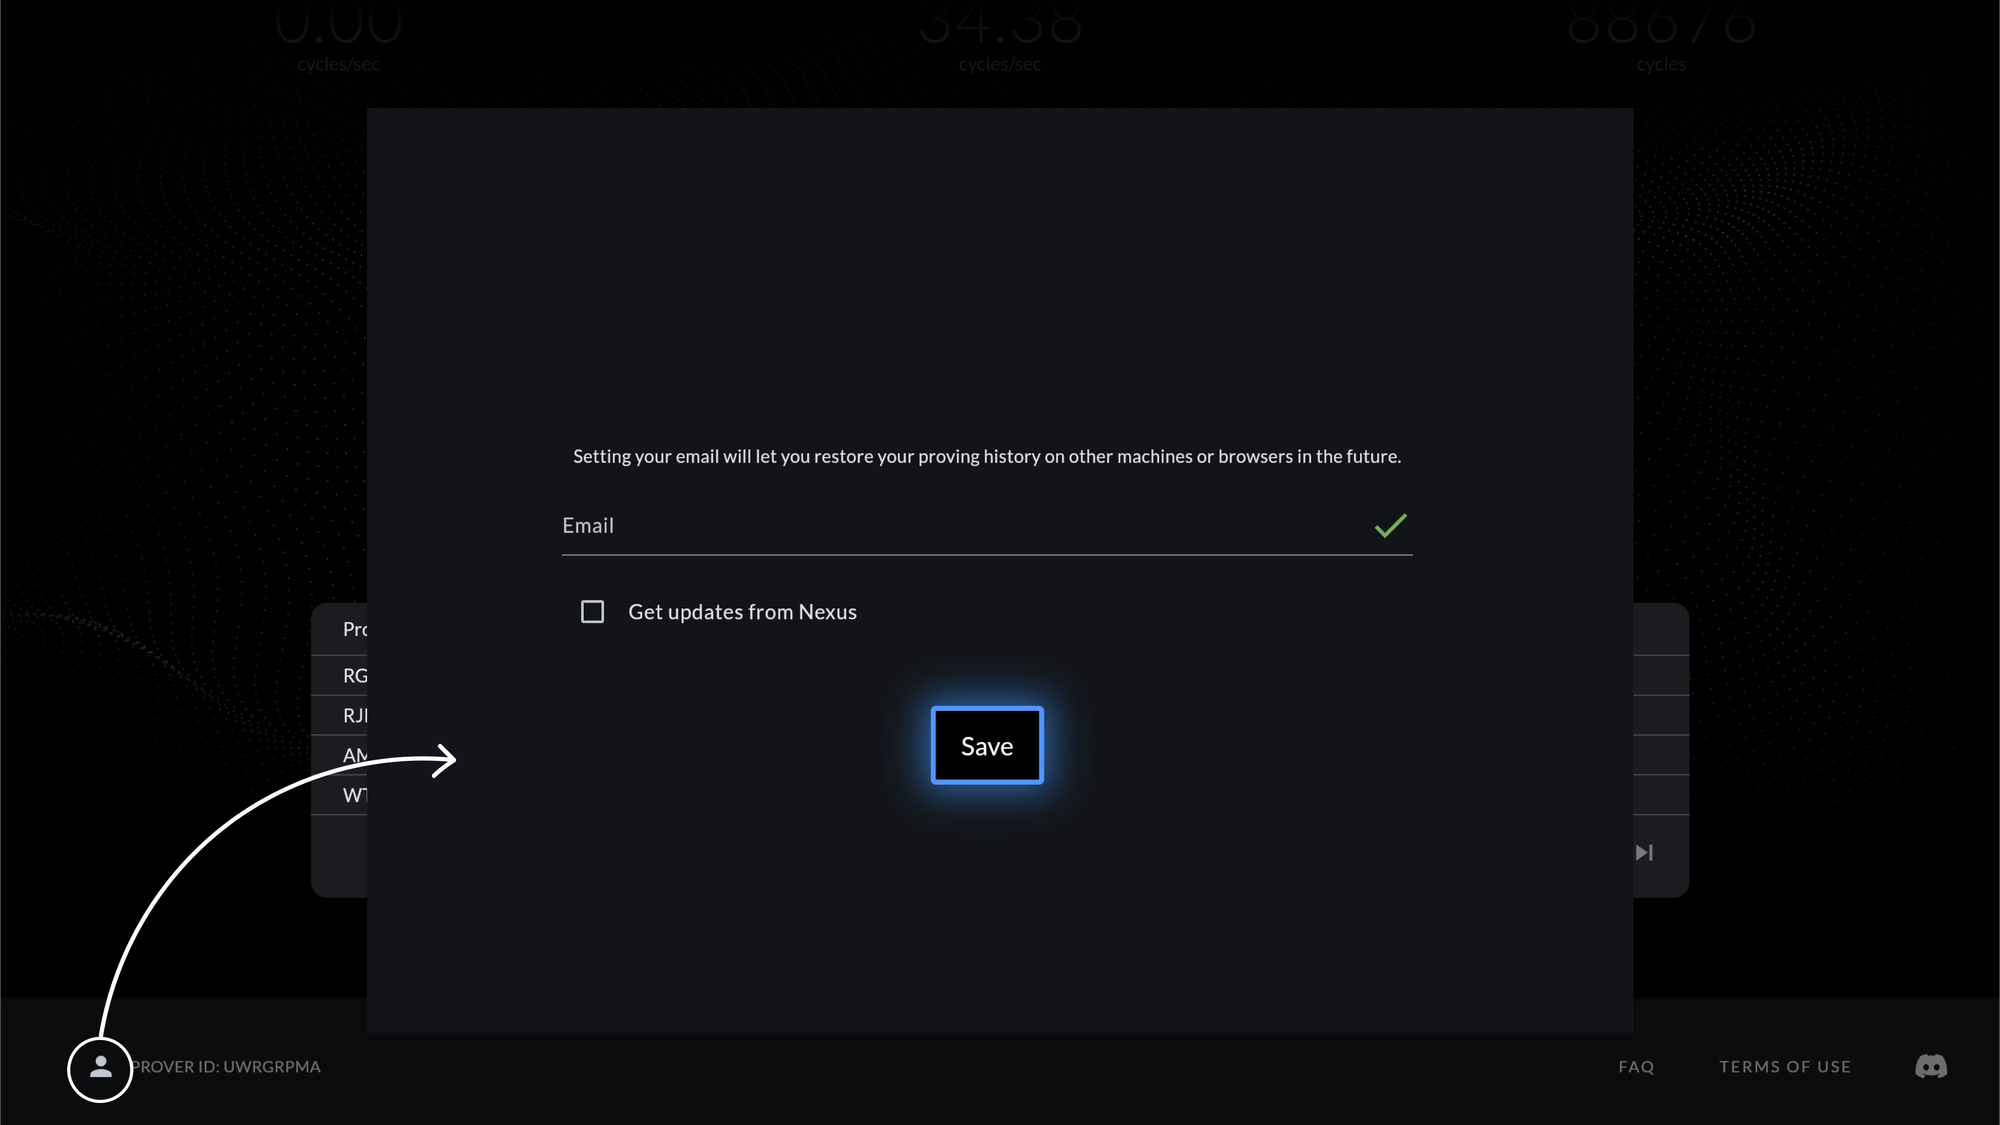Click the 'Pr' table column header
The image size is (2000, 1125).
click(x=354, y=630)
